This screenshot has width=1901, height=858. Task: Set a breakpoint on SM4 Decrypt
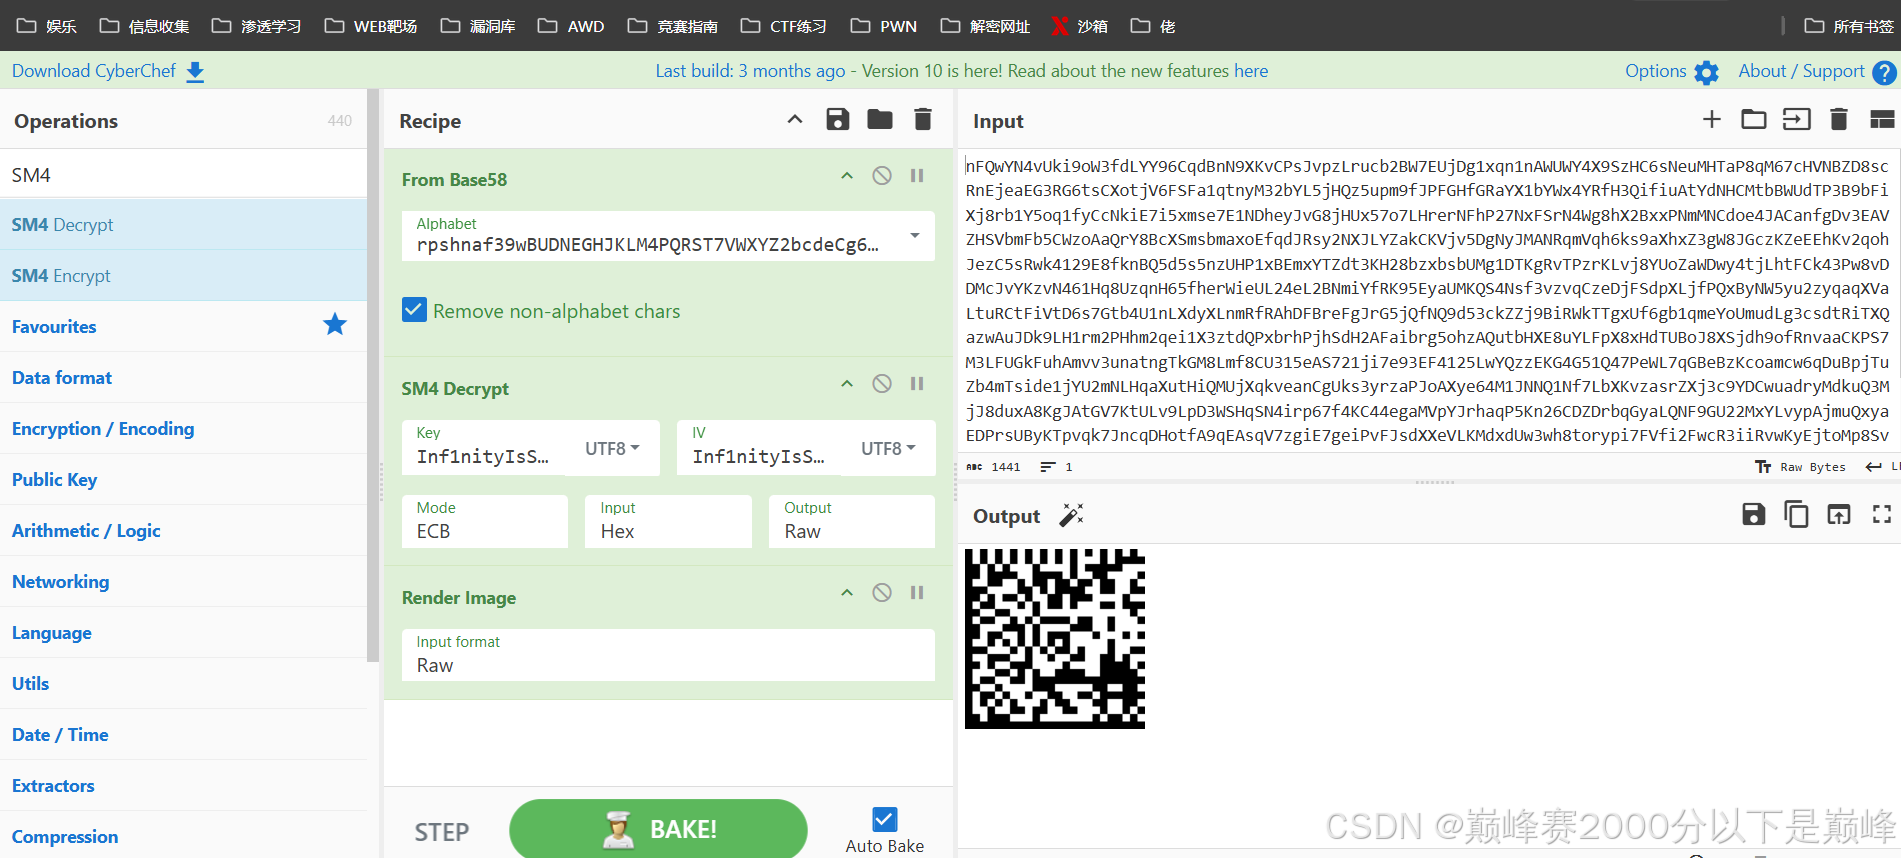(x=917, y=384)
